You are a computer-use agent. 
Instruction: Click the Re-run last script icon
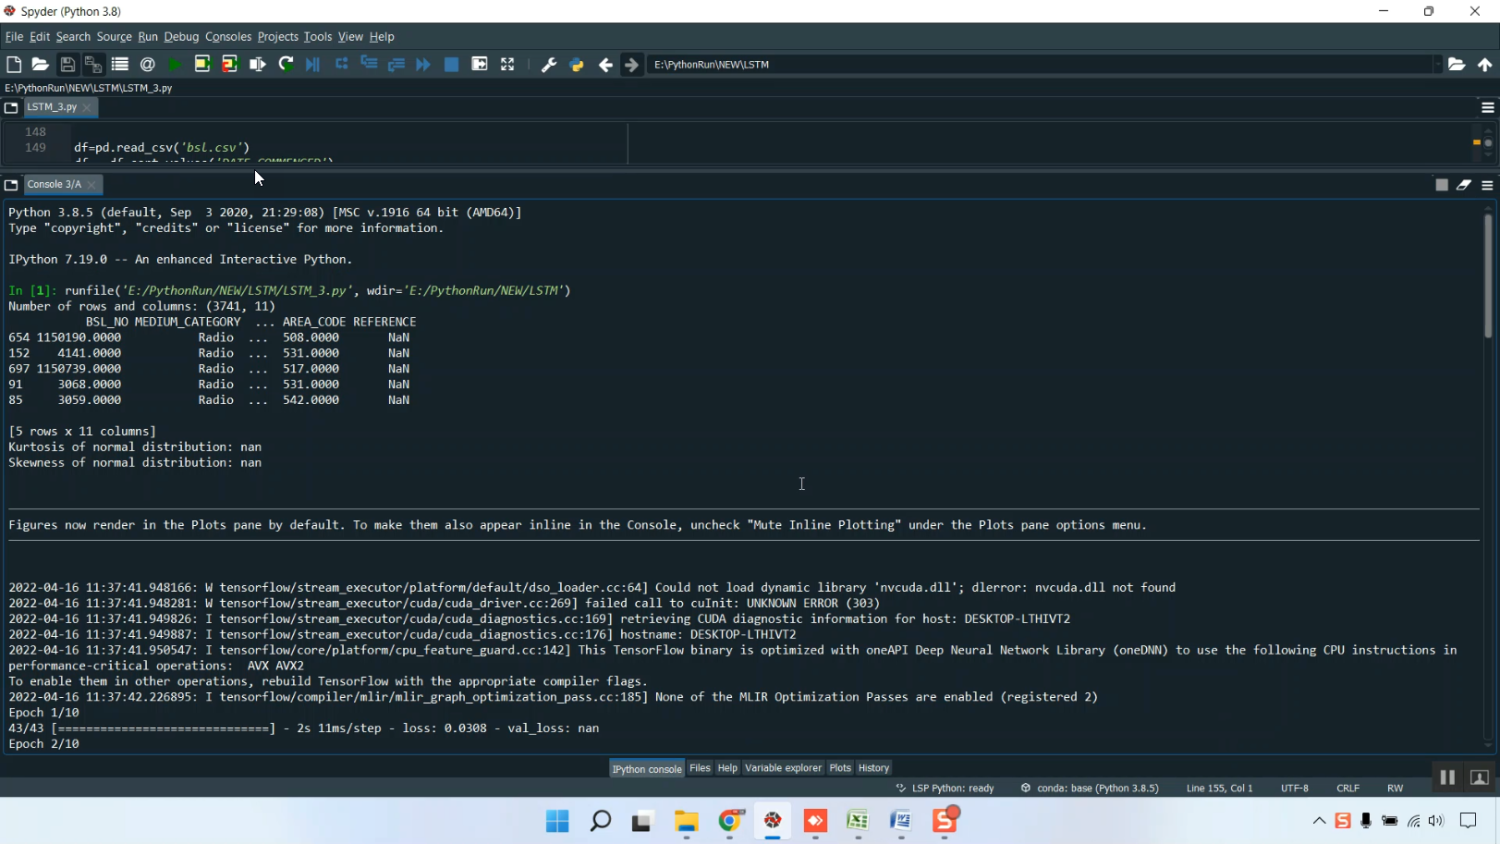pyautogui.click(x=286, y=64)
